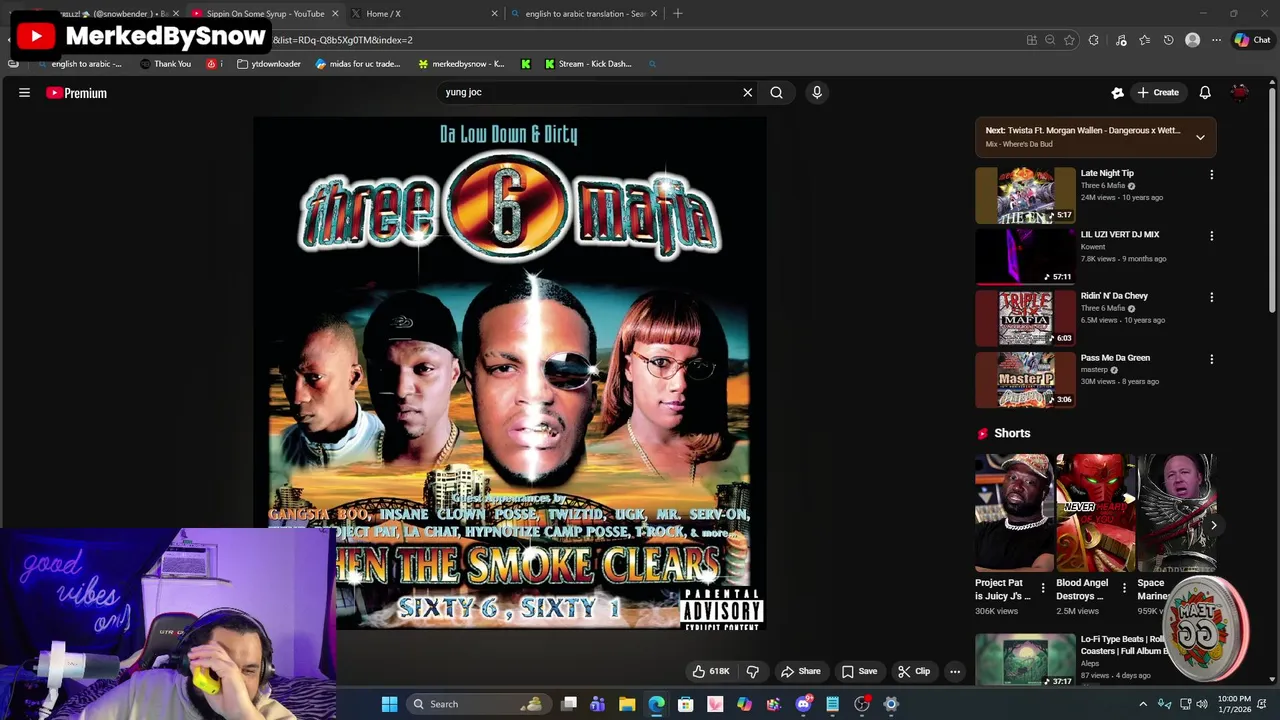This screenshot has width=1280, height=720.
Task: Open the account avatar menu
Action: (x=1240, y=92)
